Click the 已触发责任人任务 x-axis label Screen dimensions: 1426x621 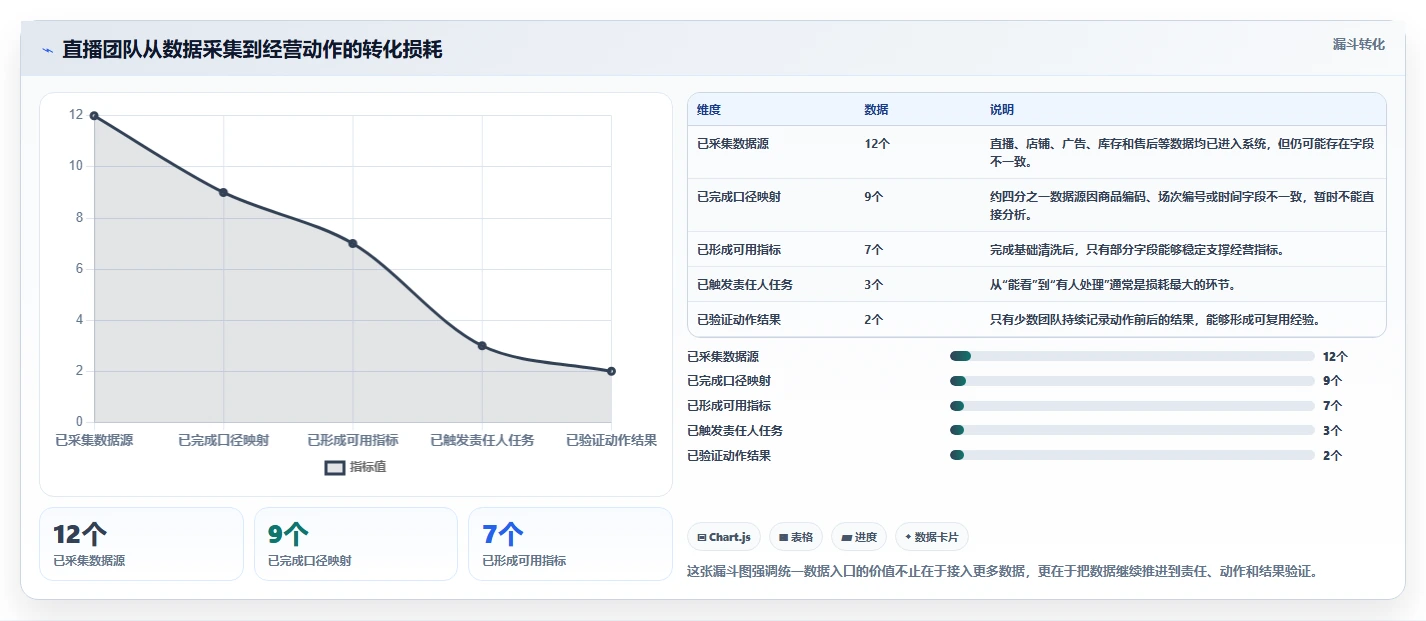click(482, 440)
